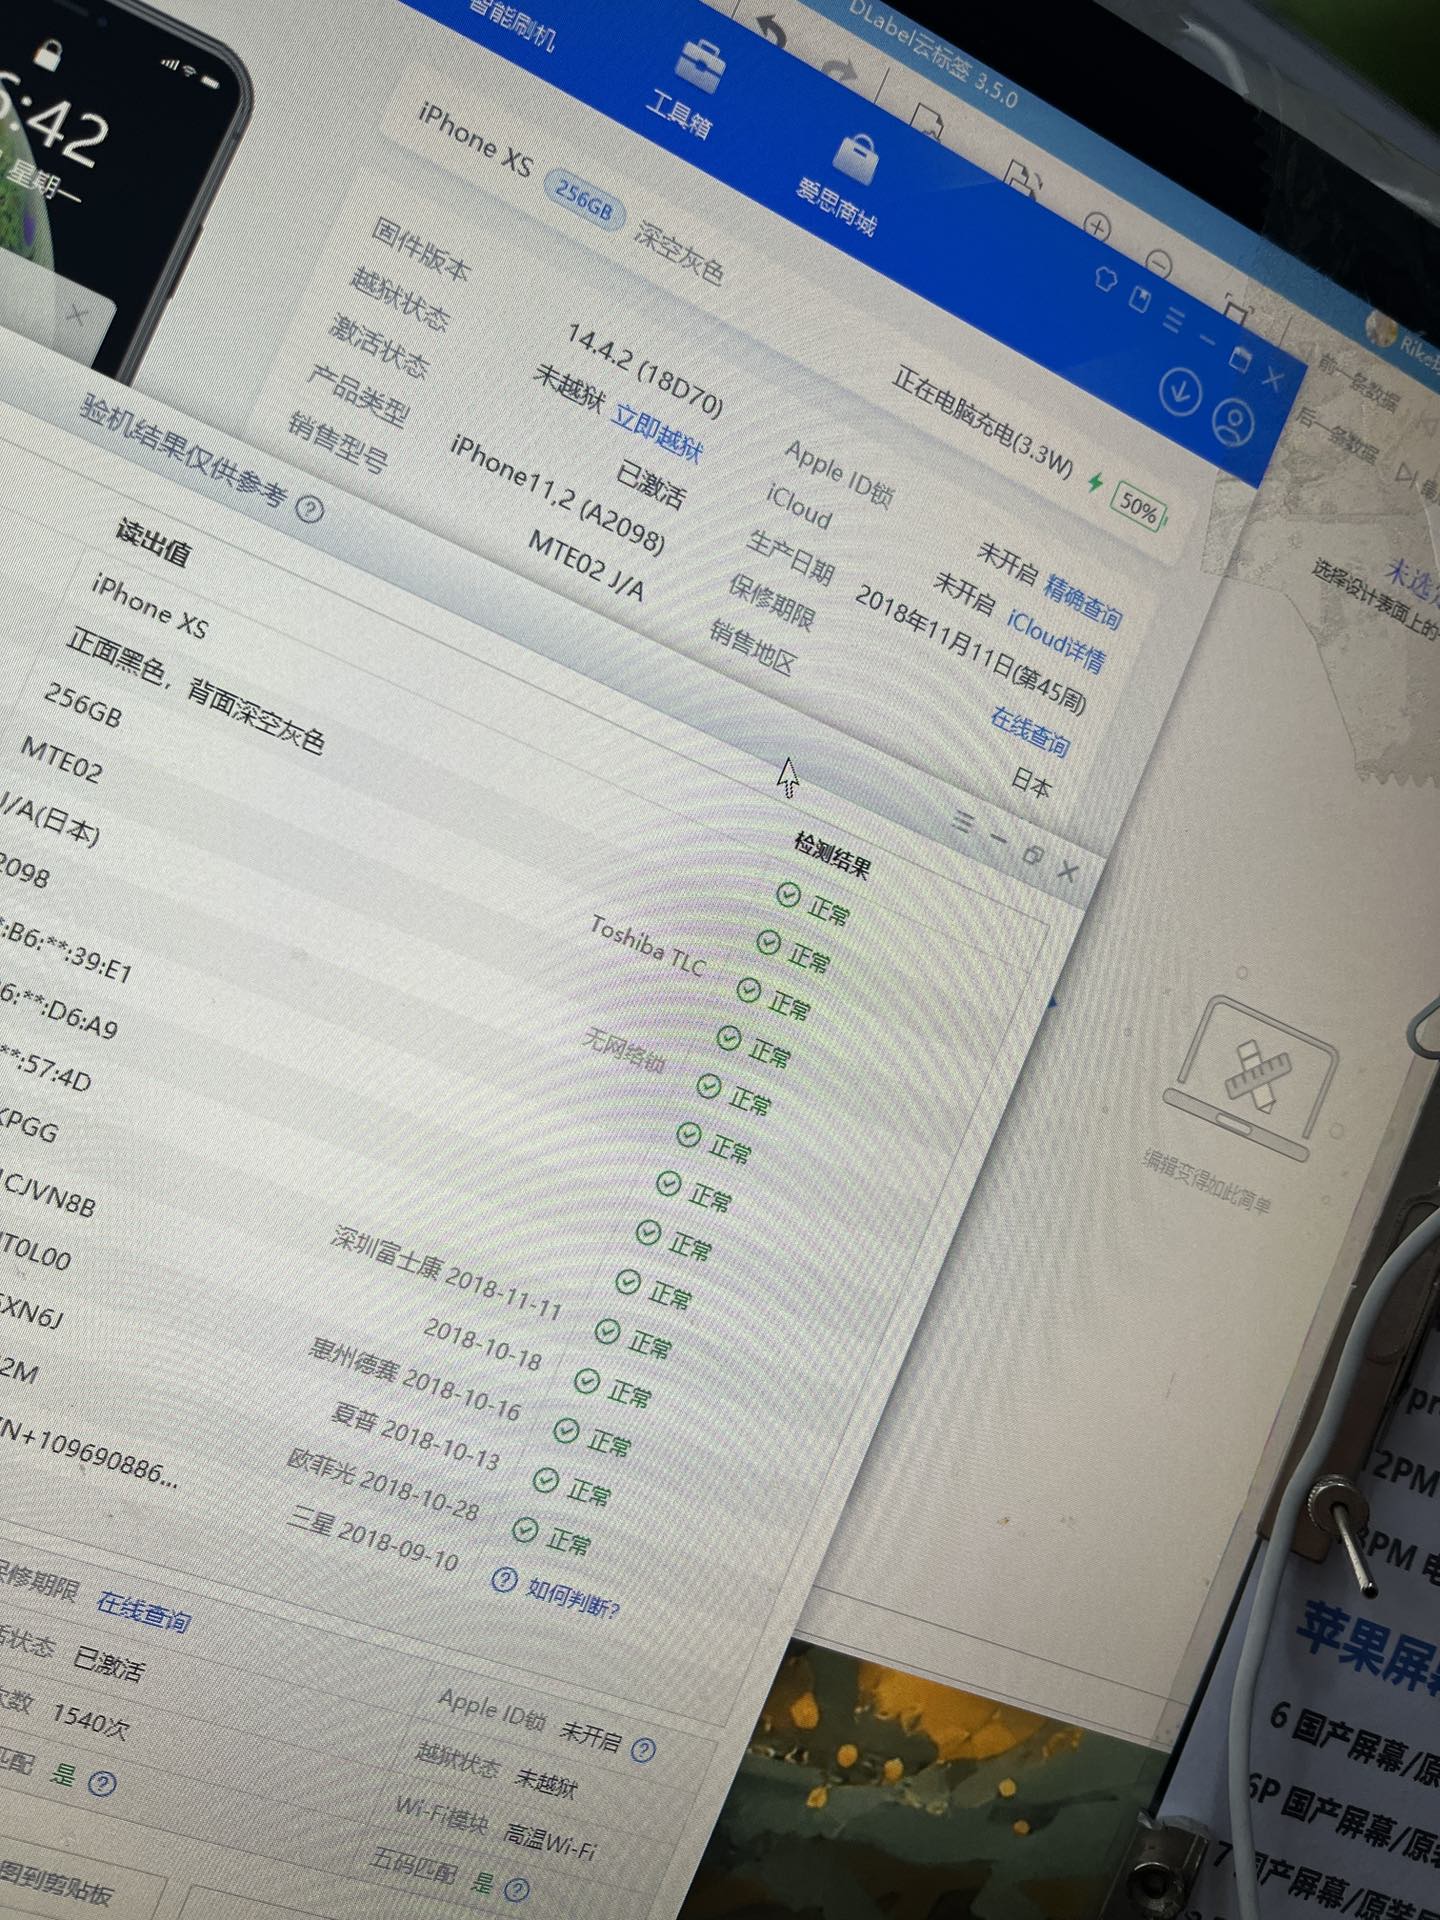The image size is (1440, 1920).
Task: Click 在线查询 link beside 保修期限 in device info
Action: point(1029,730)
